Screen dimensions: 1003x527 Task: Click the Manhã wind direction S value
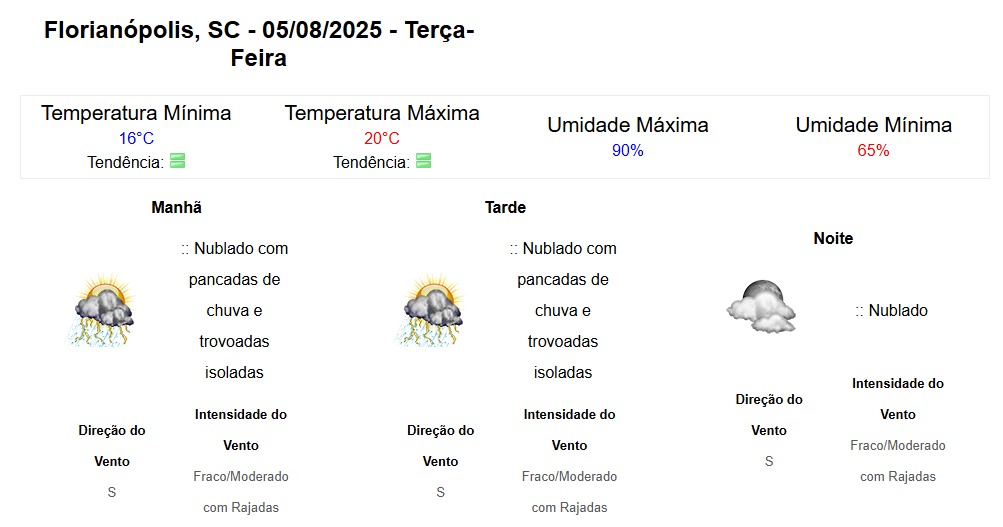point(112,492)
